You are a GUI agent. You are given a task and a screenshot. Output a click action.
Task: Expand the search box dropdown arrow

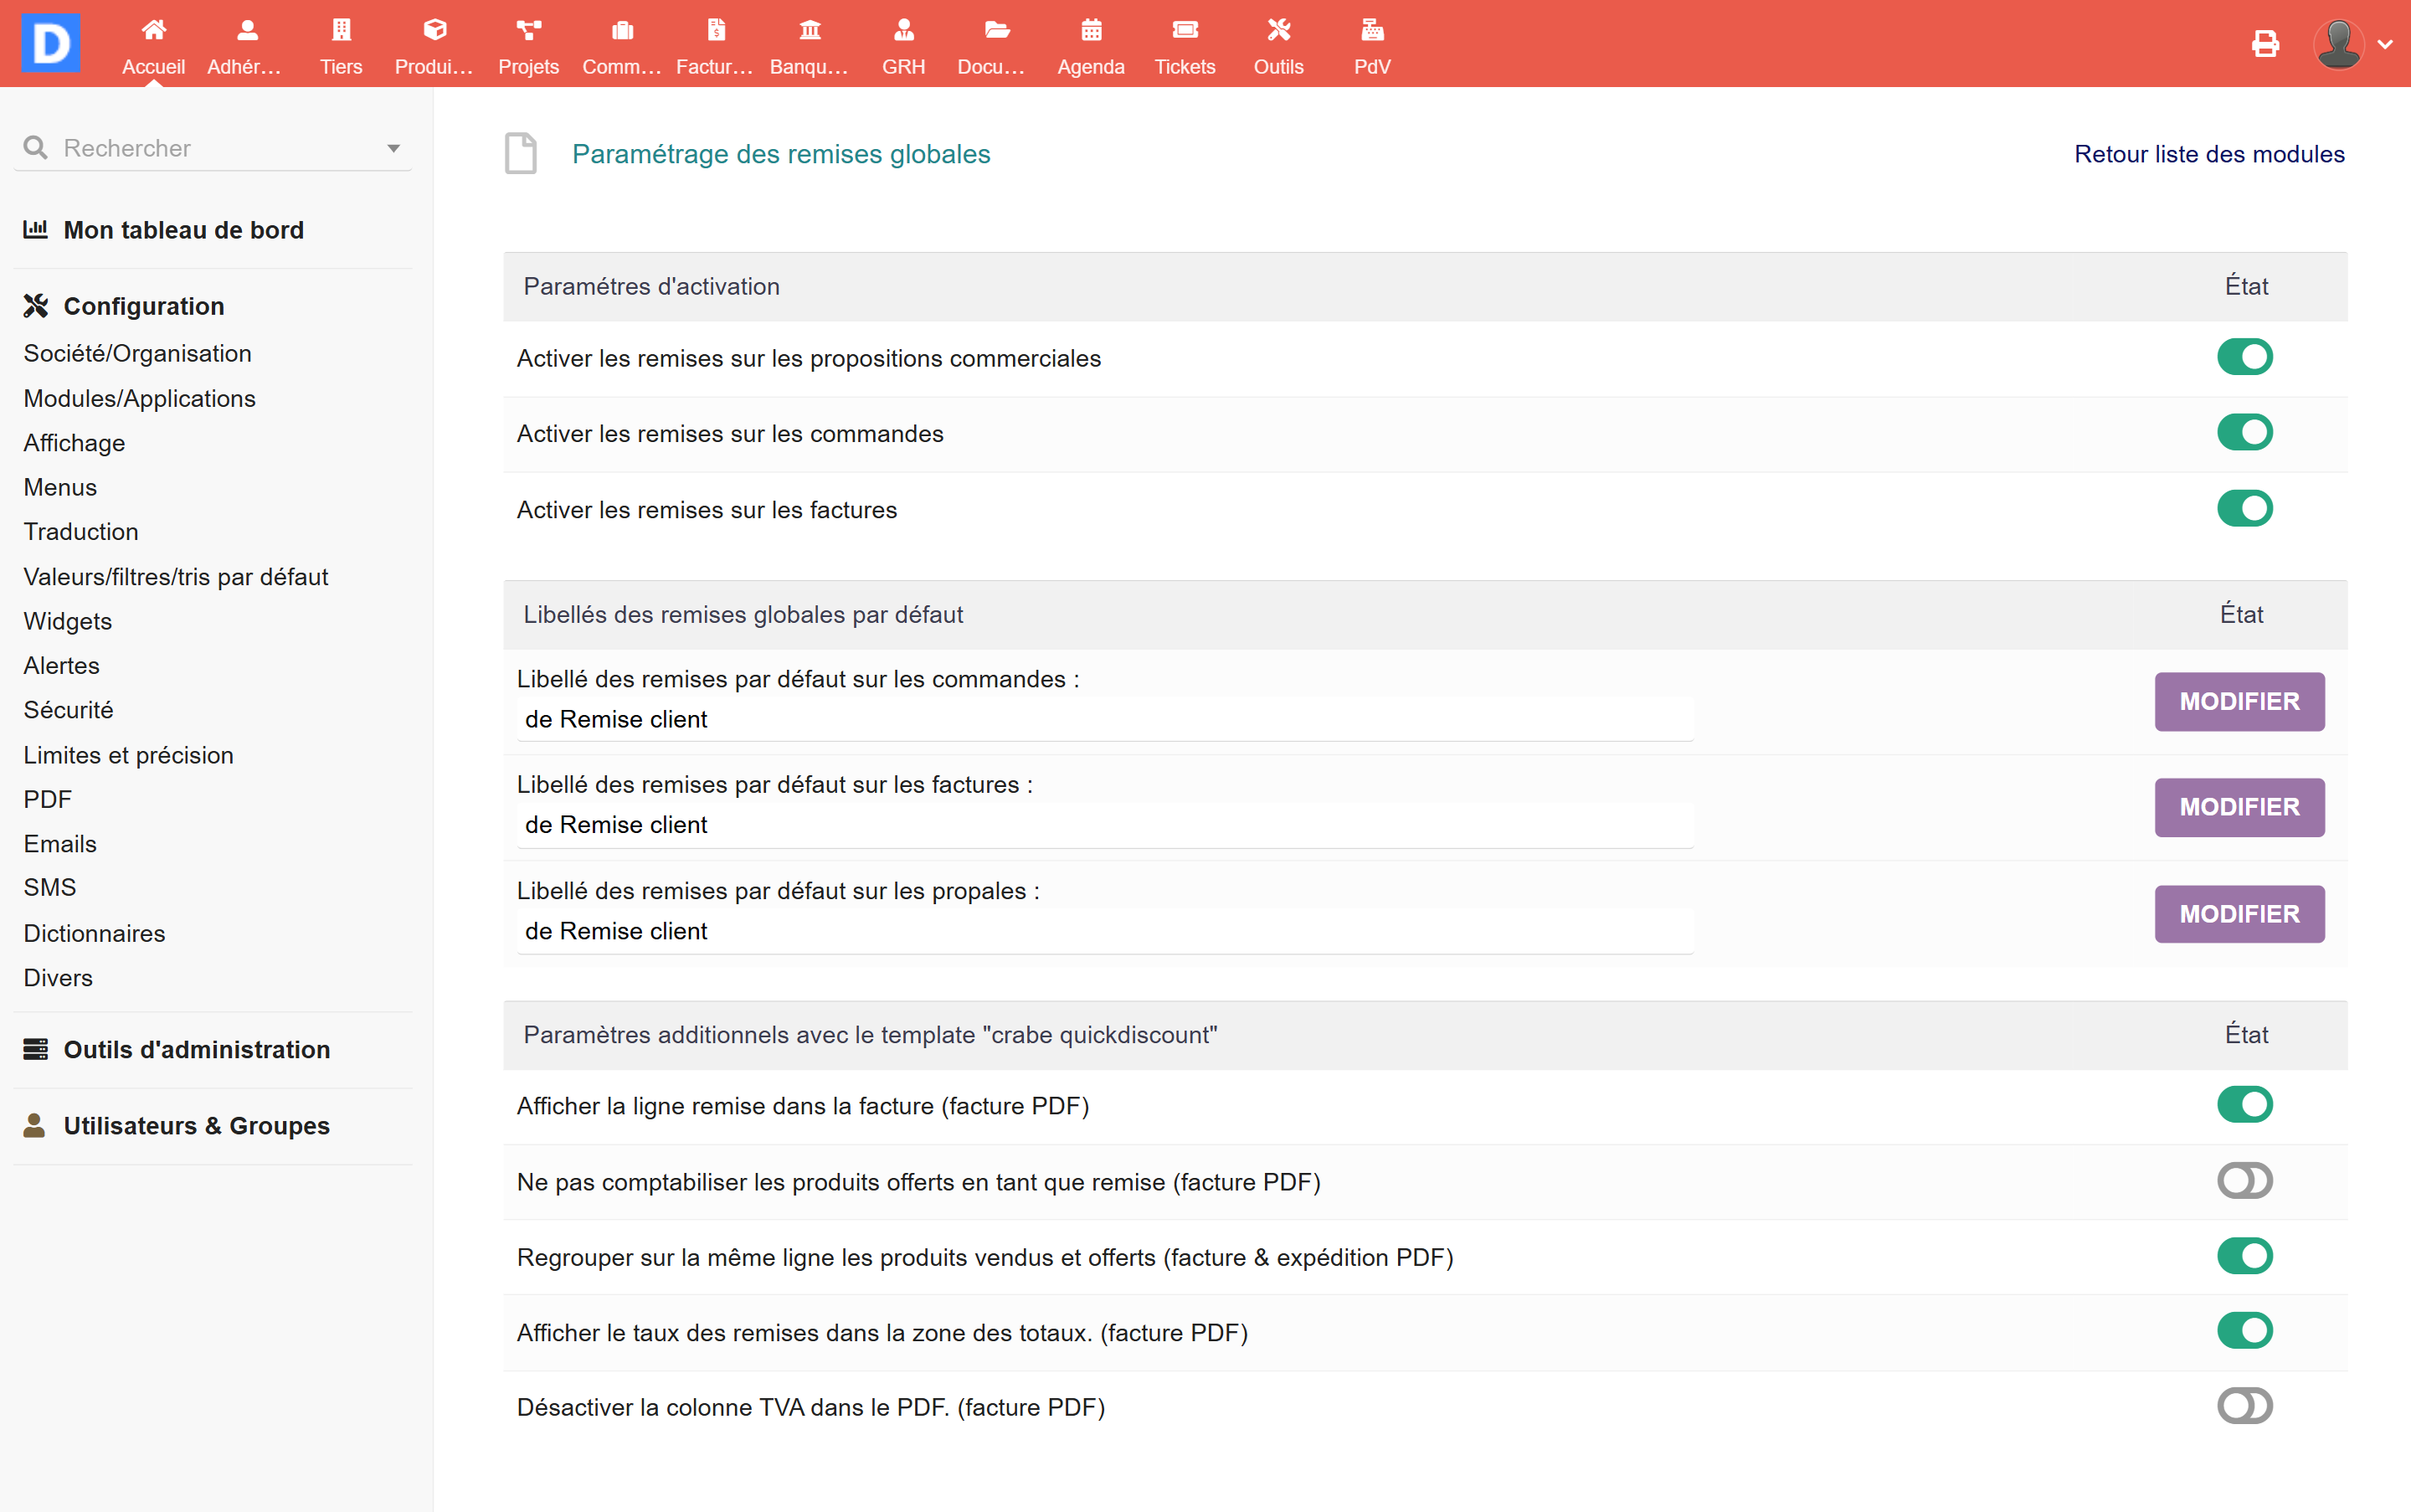point(393,148)
